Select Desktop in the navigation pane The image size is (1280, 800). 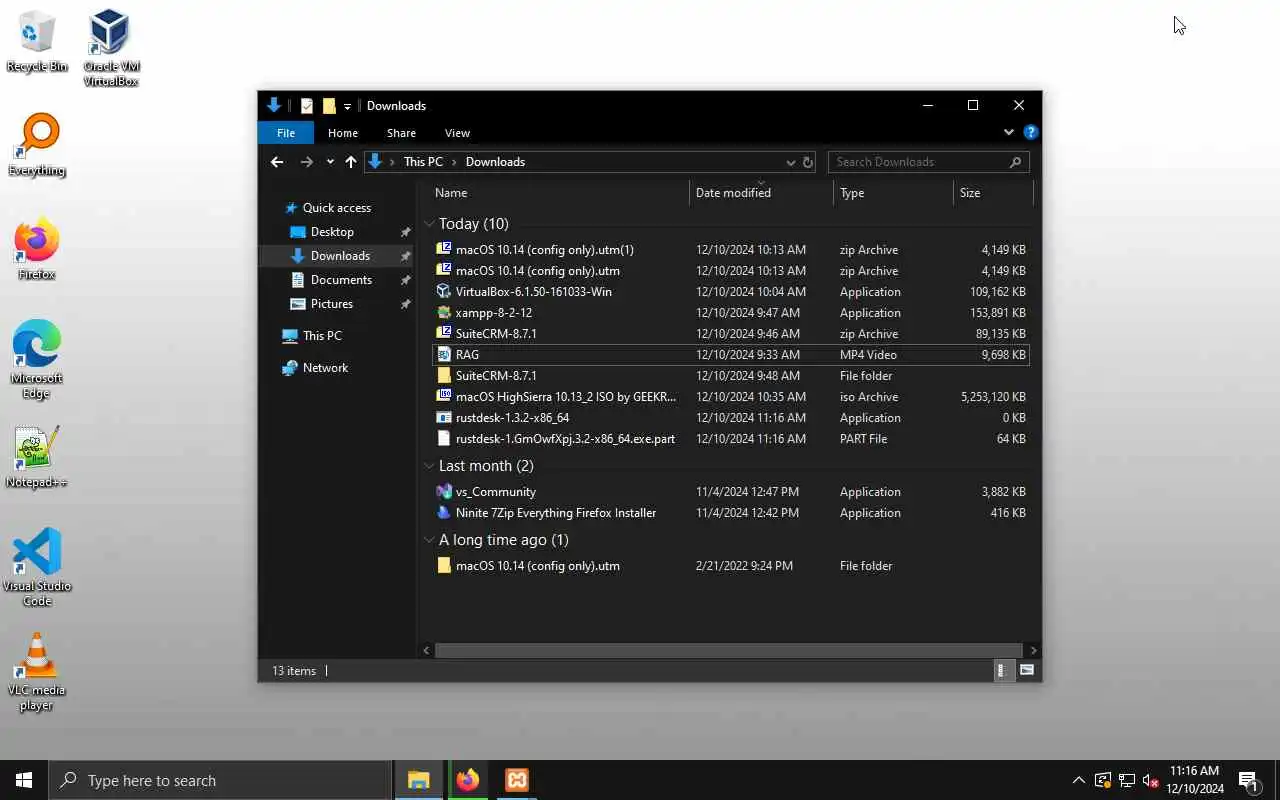332,232
